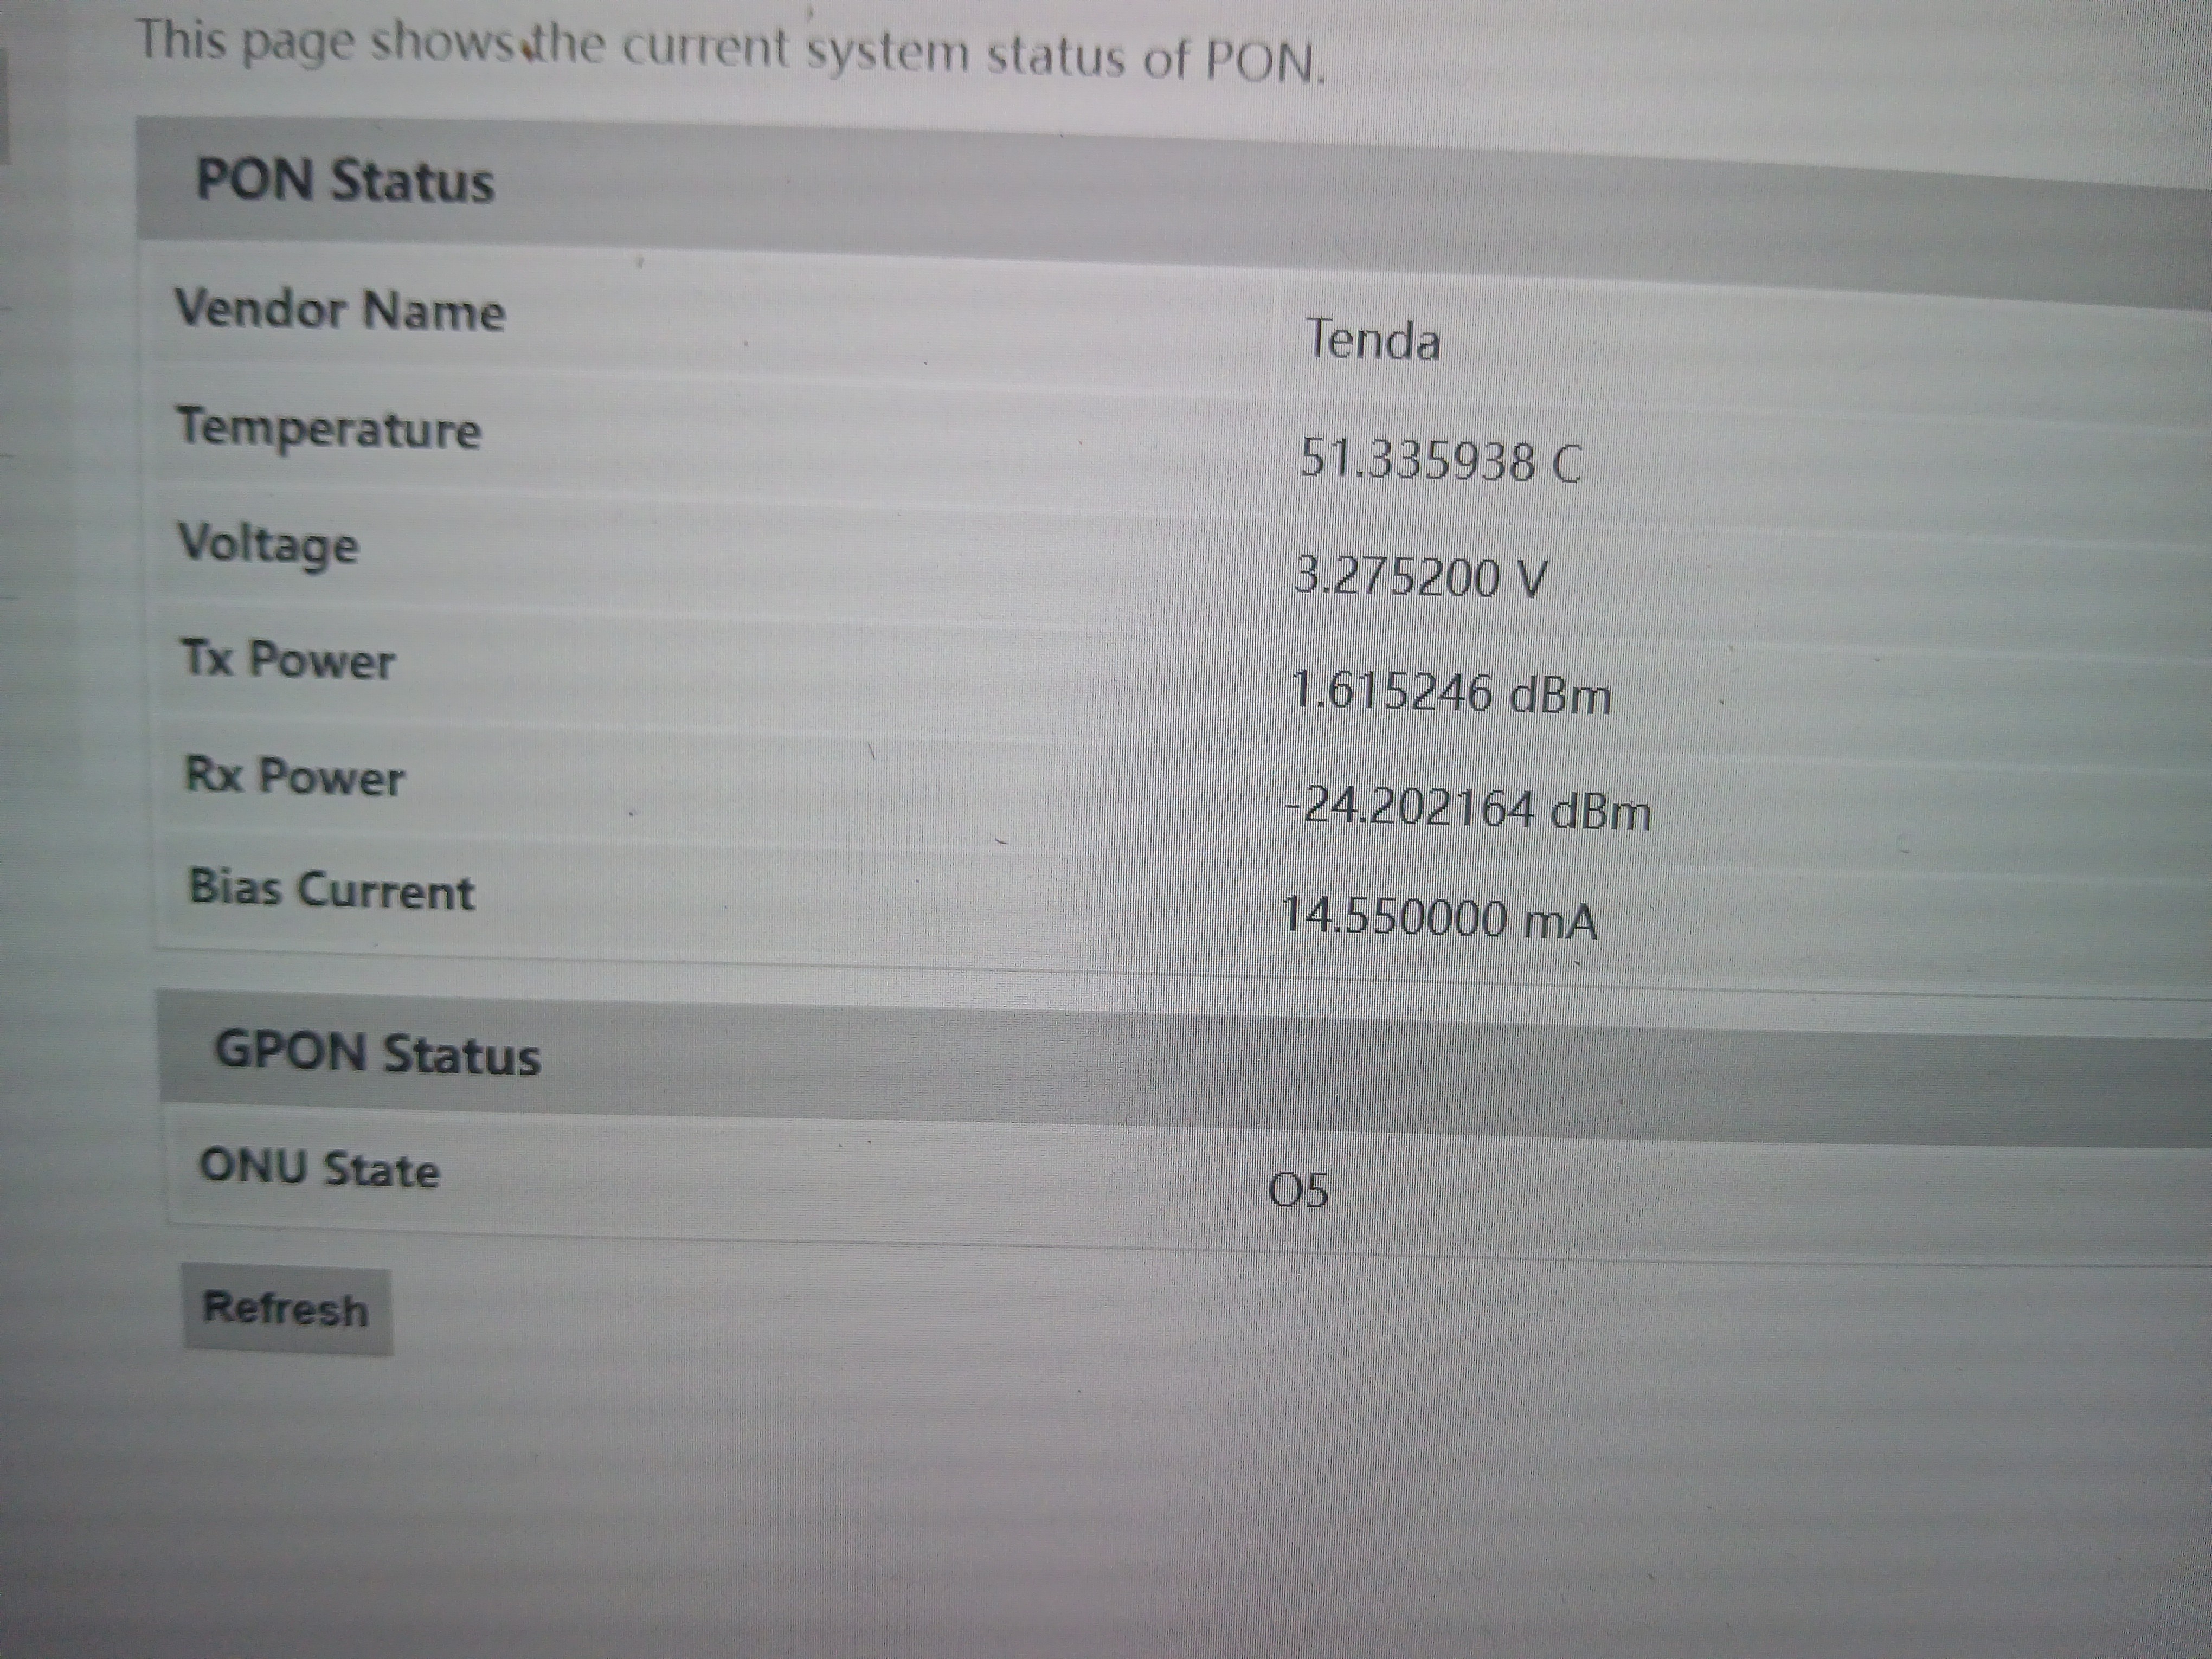Click the PON Status section header
This screenshot has width=2212, height=1659.
[345, 181]
